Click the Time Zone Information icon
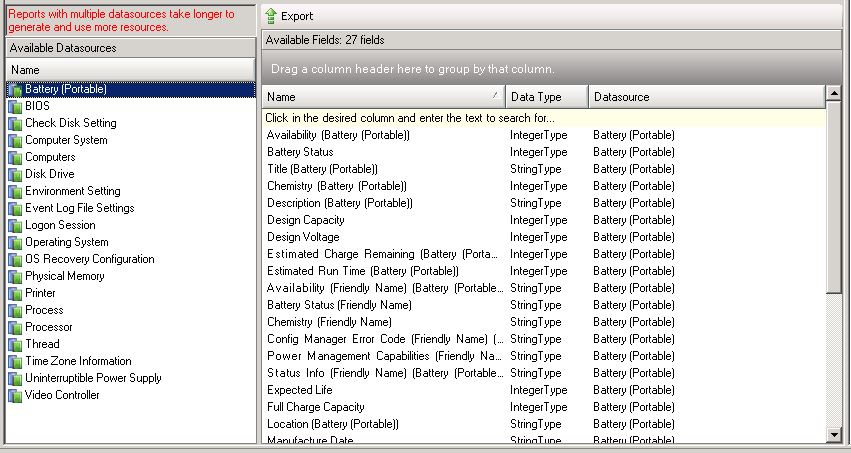The height and width of the screenshot is (453, 851). pos(15,361)
